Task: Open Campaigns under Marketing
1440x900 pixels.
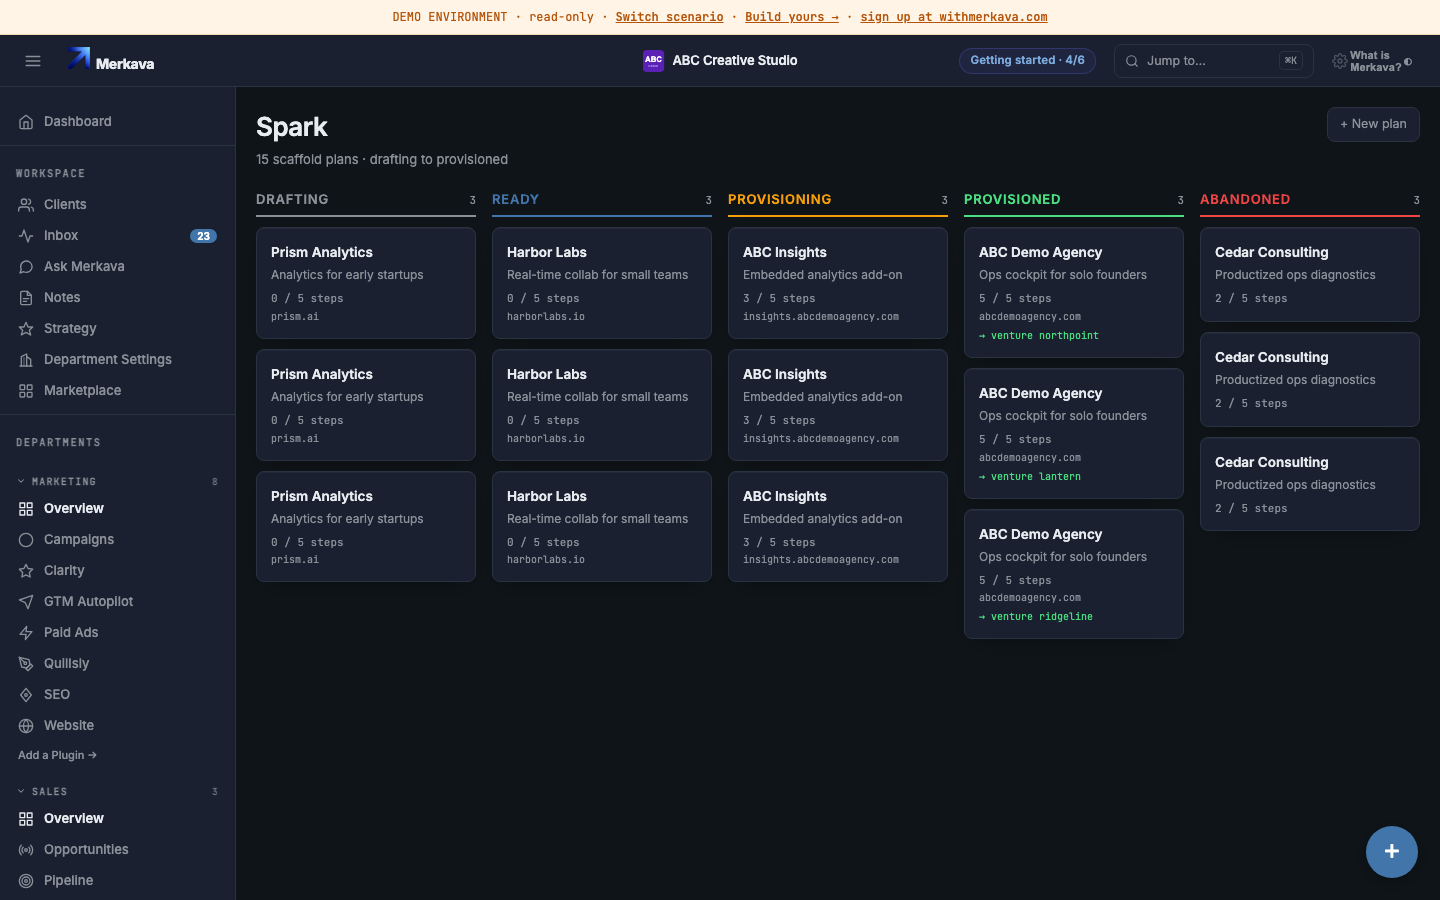Action: click(x=117, y=540)
